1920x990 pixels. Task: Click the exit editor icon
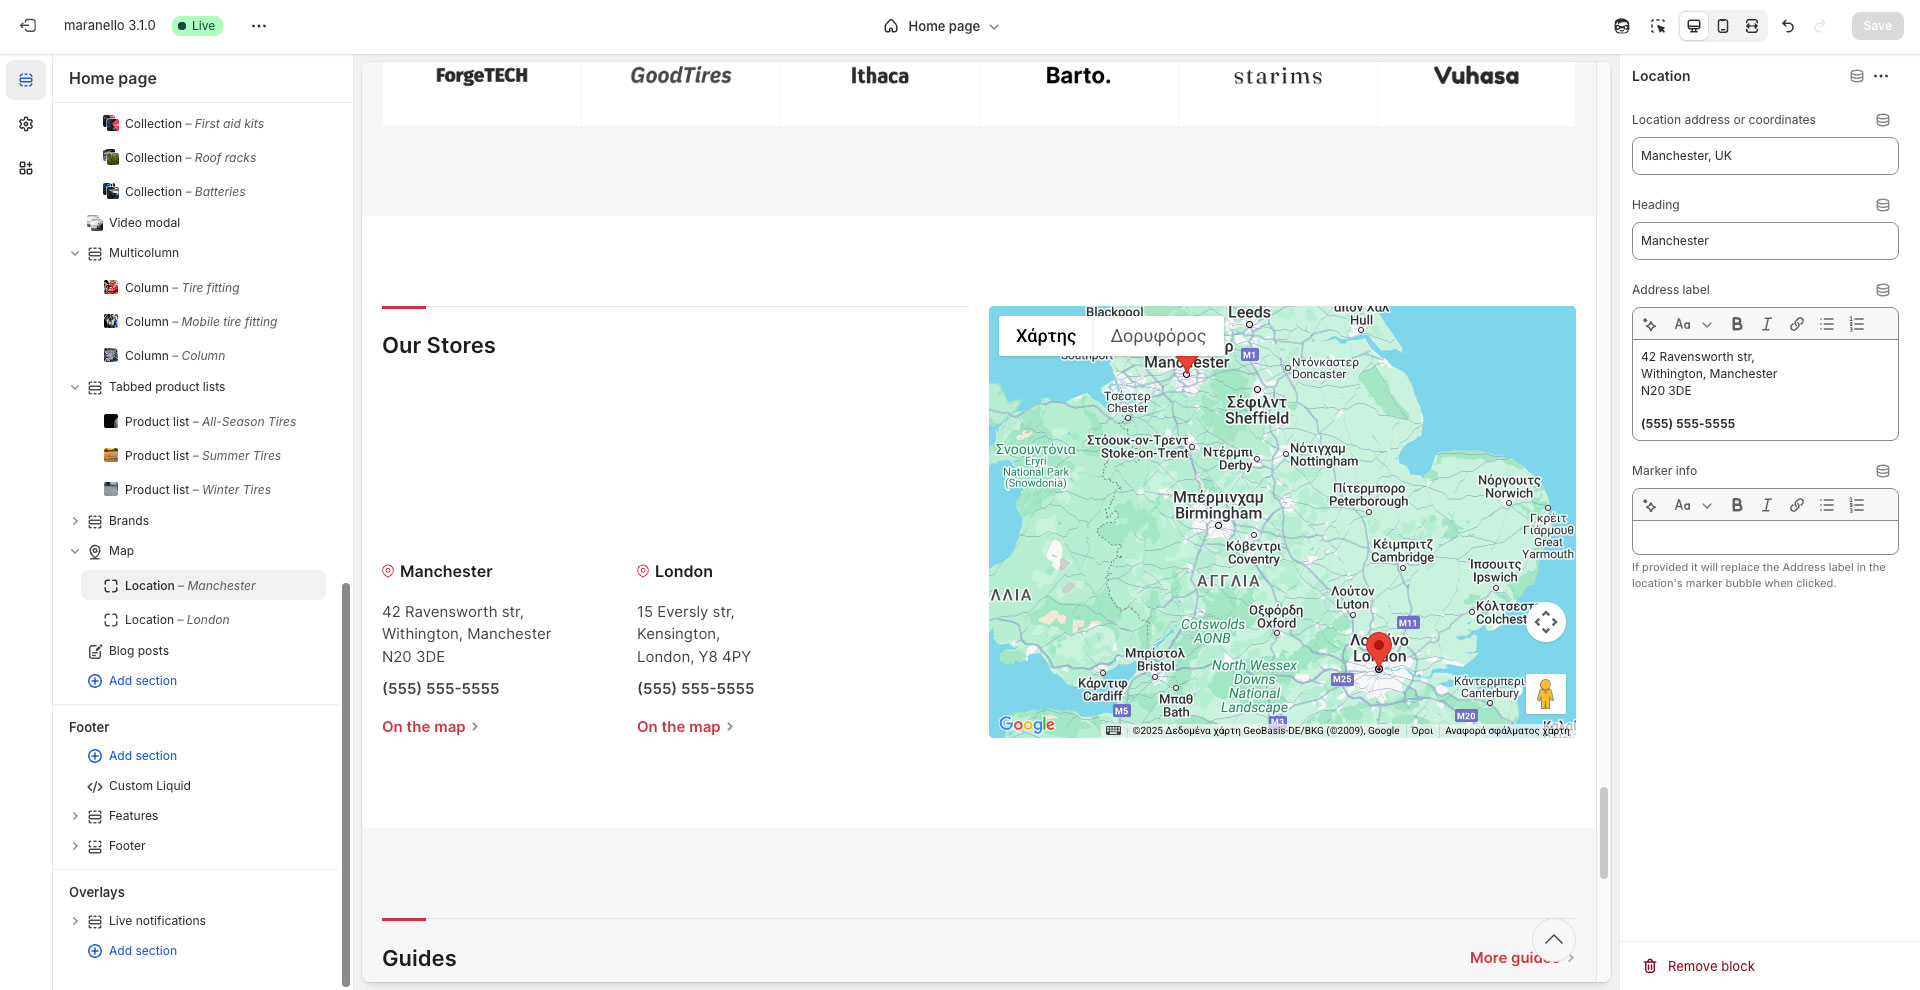(x=28, y=26)
